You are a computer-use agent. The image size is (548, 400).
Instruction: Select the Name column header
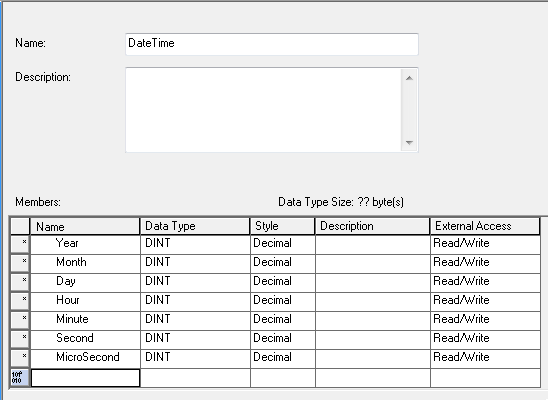pos(85,226)
